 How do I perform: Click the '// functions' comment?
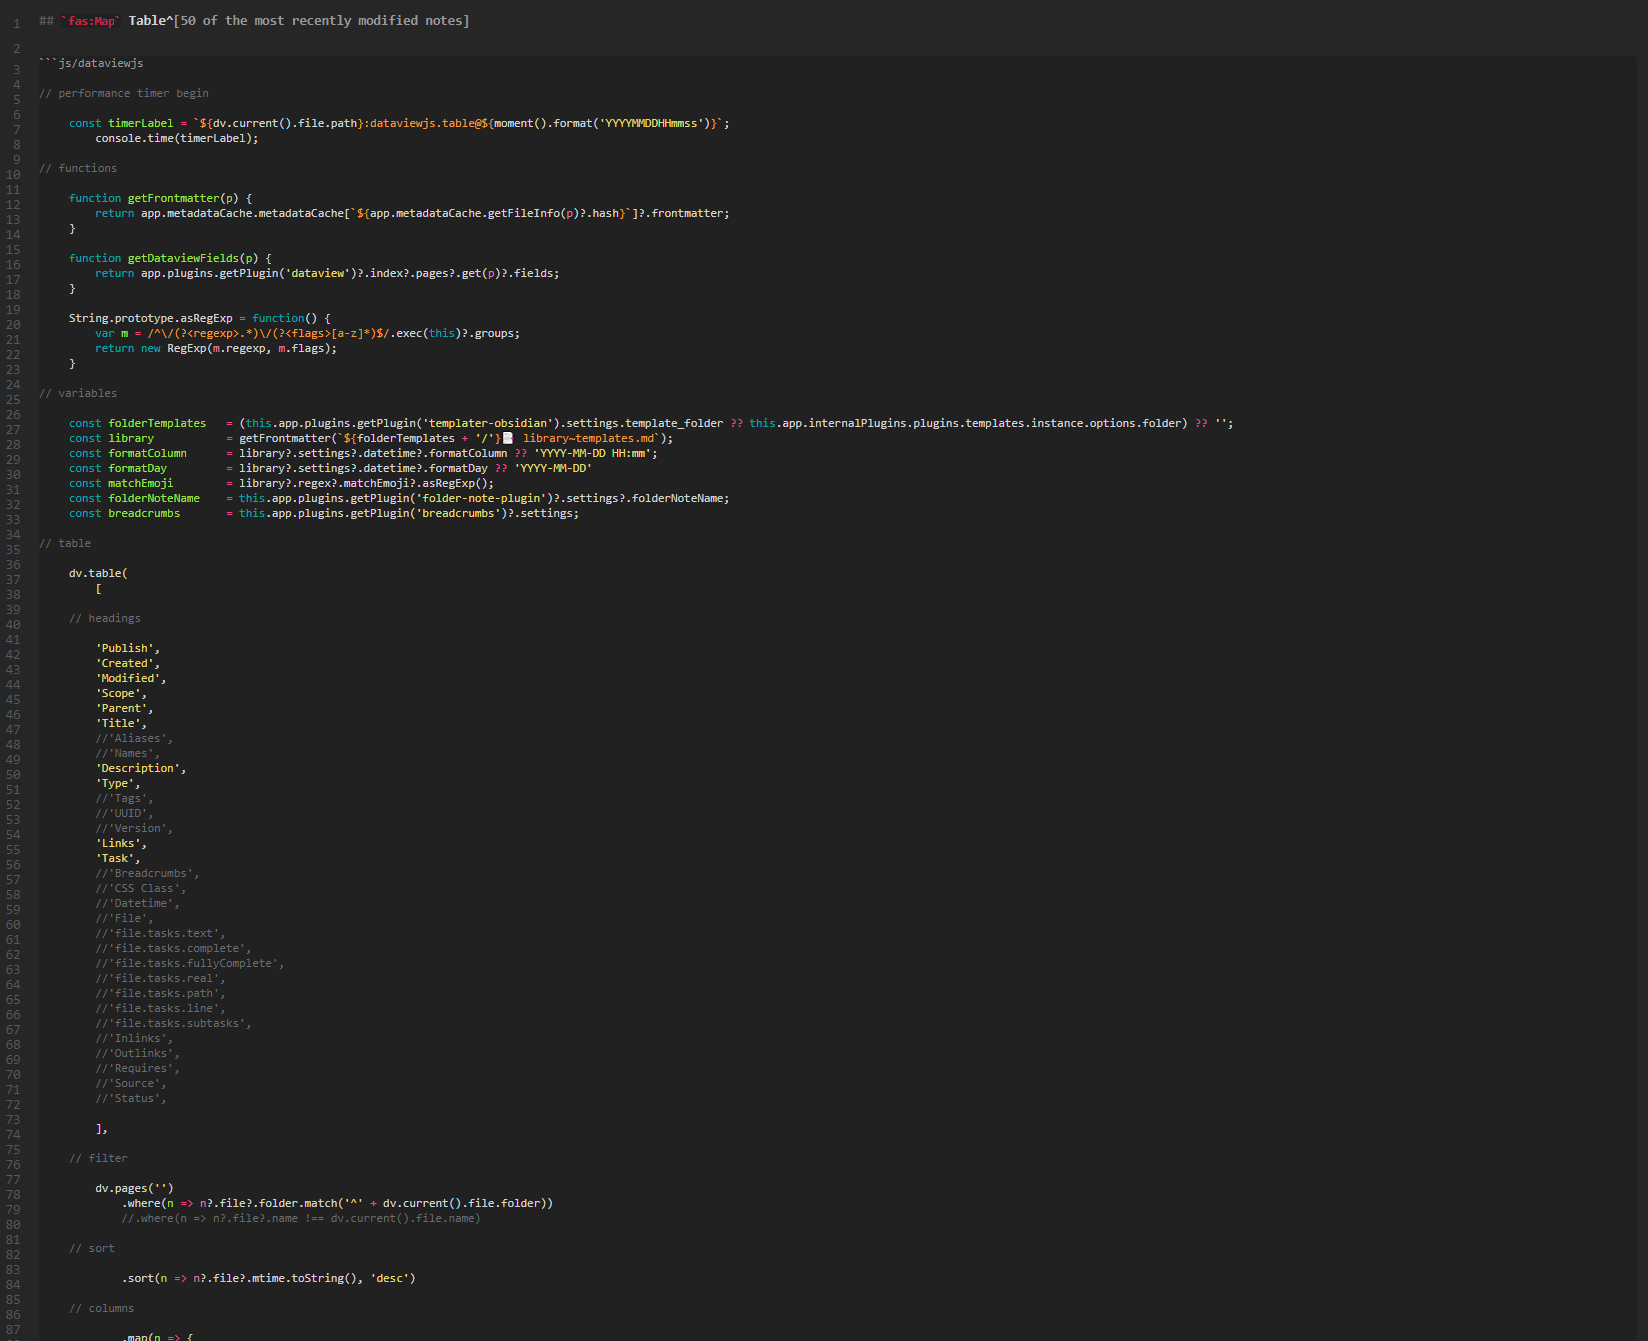pos(78,168)
